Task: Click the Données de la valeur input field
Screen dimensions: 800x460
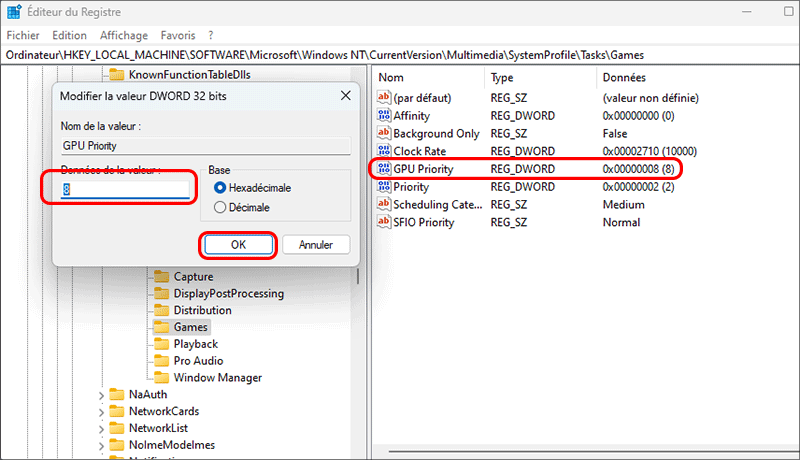Action: point(125,189)
